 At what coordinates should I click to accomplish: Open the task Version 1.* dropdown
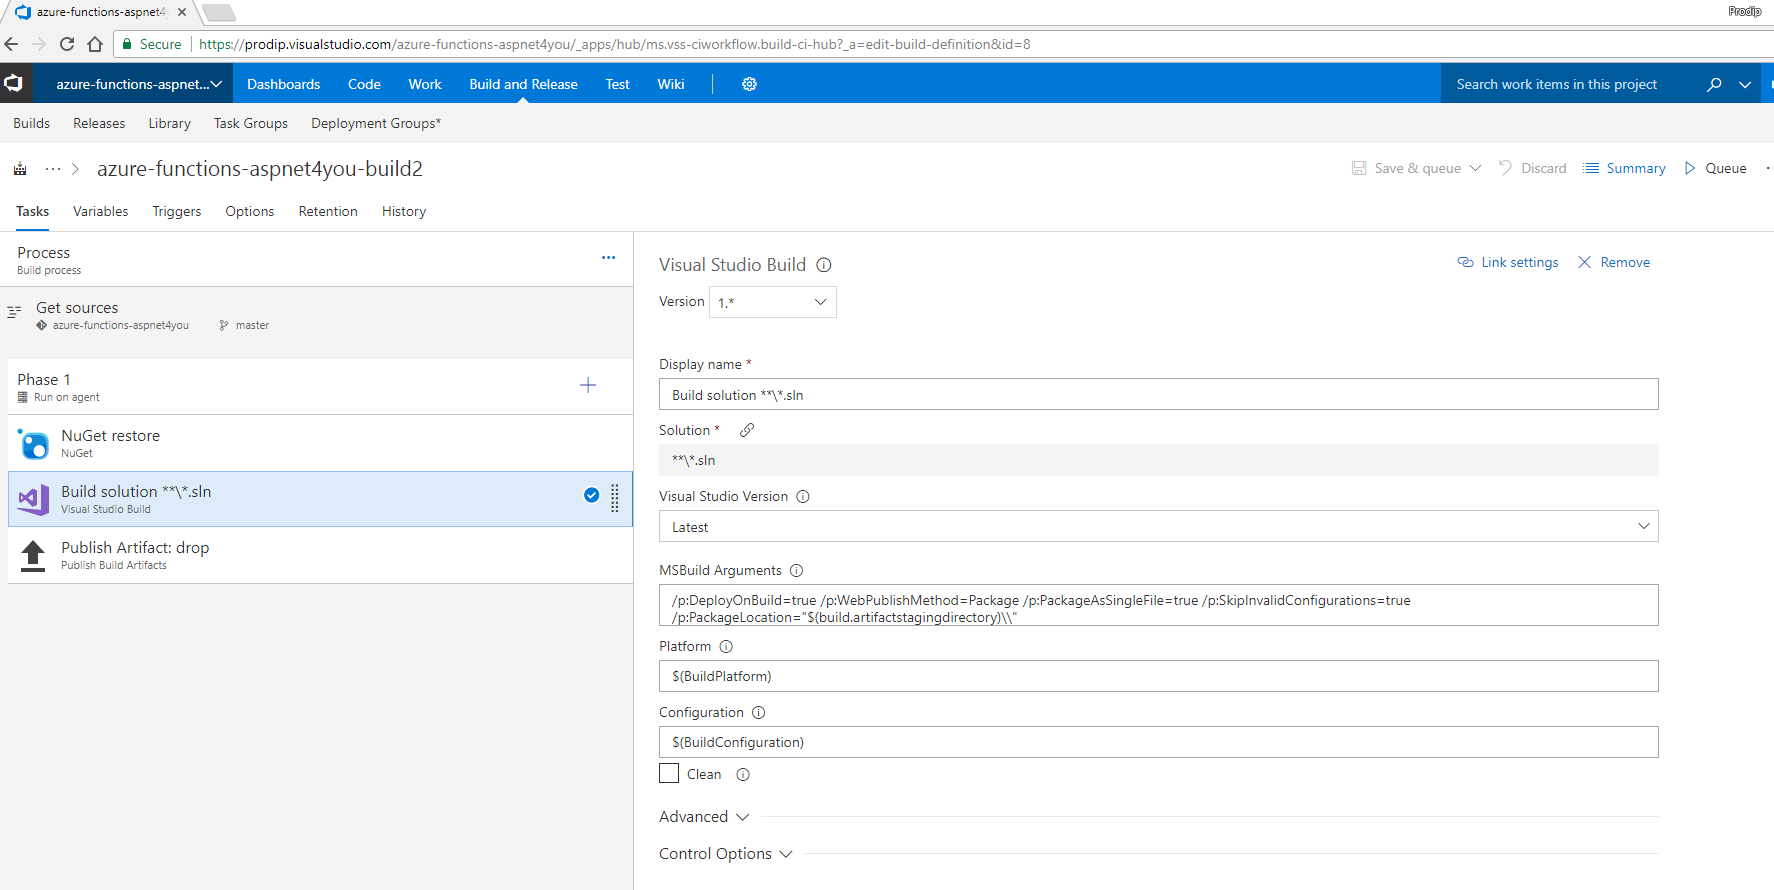pos(772,302)
